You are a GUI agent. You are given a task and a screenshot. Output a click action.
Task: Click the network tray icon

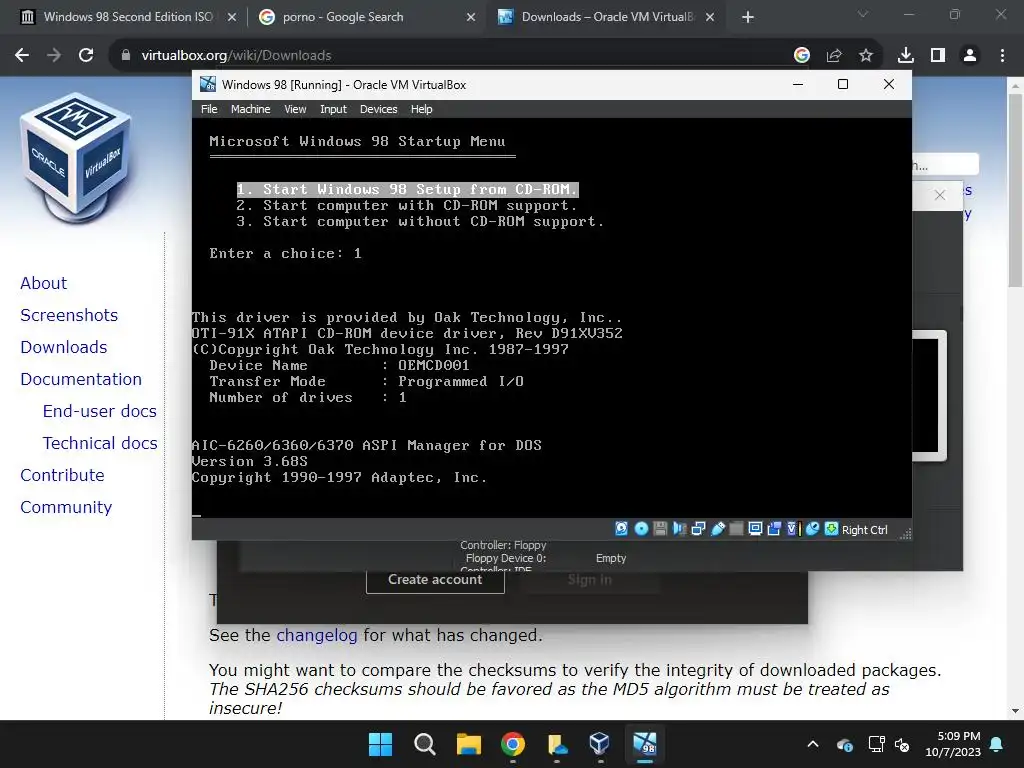(x=876, y=744)
